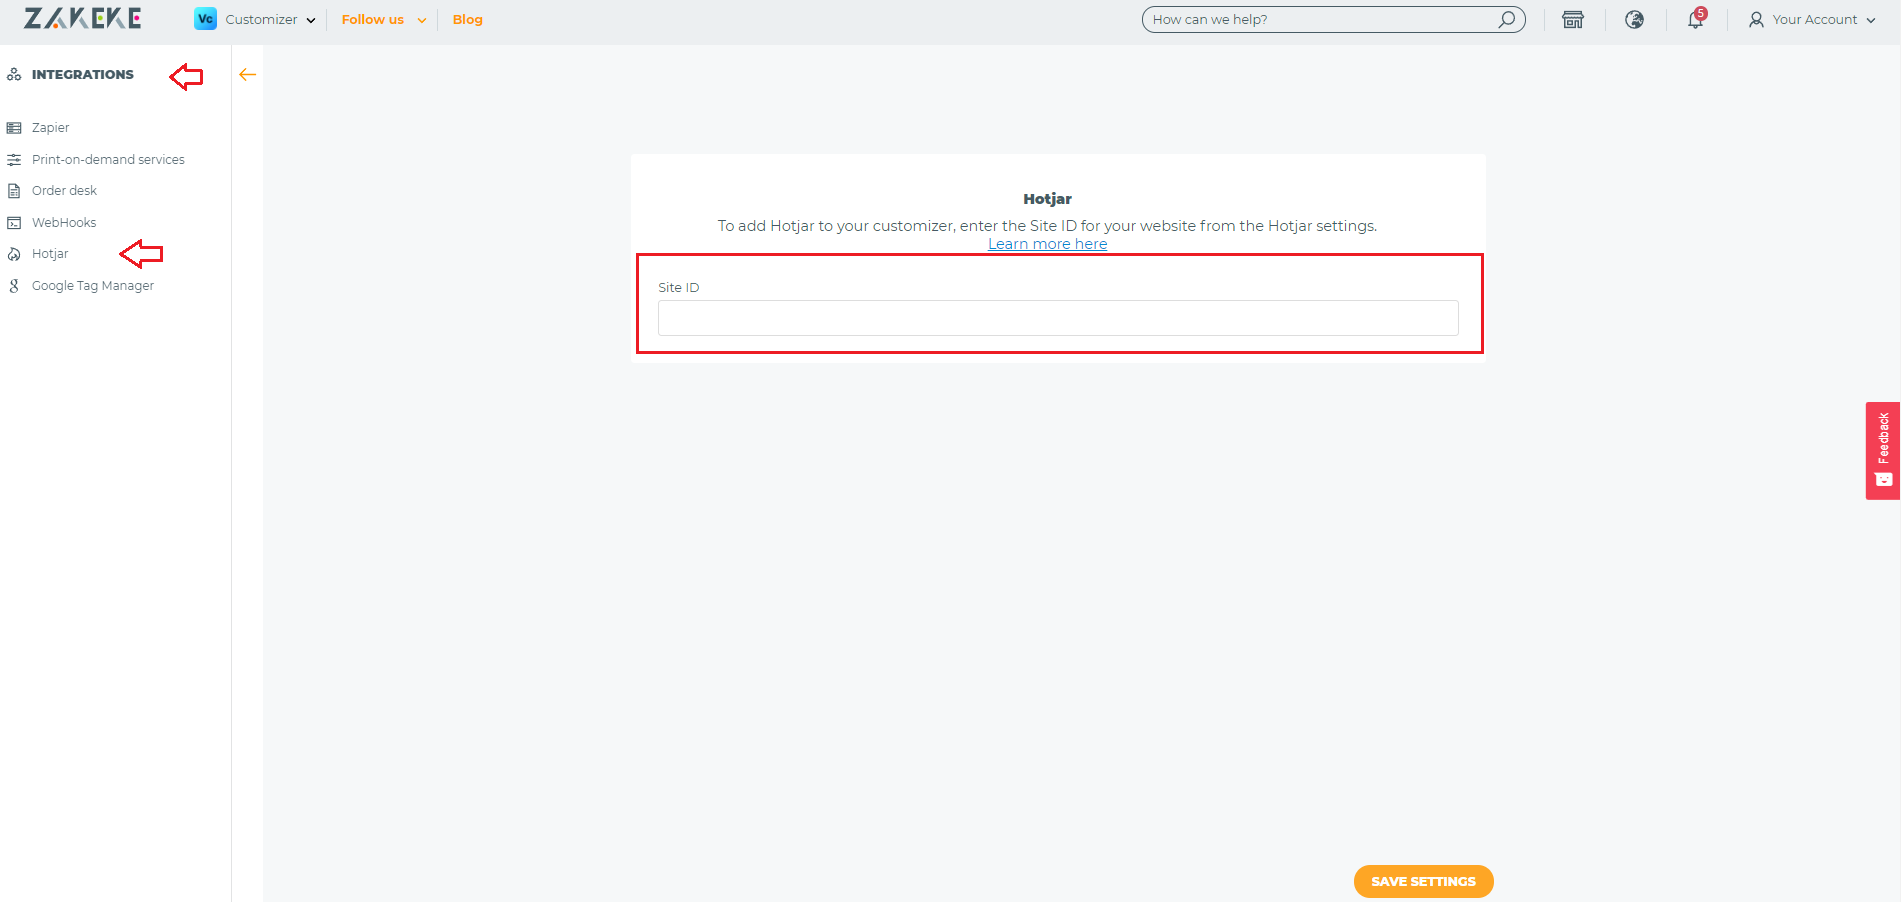Click the Zakeke logo
Screen dimensions: 1901x902
click(83, 18)
